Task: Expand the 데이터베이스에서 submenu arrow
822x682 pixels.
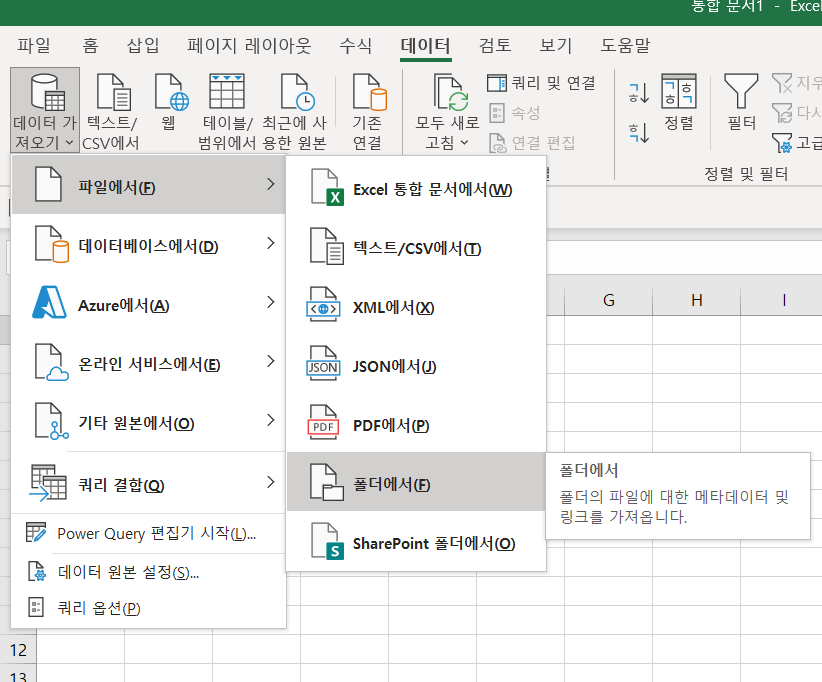Action: point(271,243)
